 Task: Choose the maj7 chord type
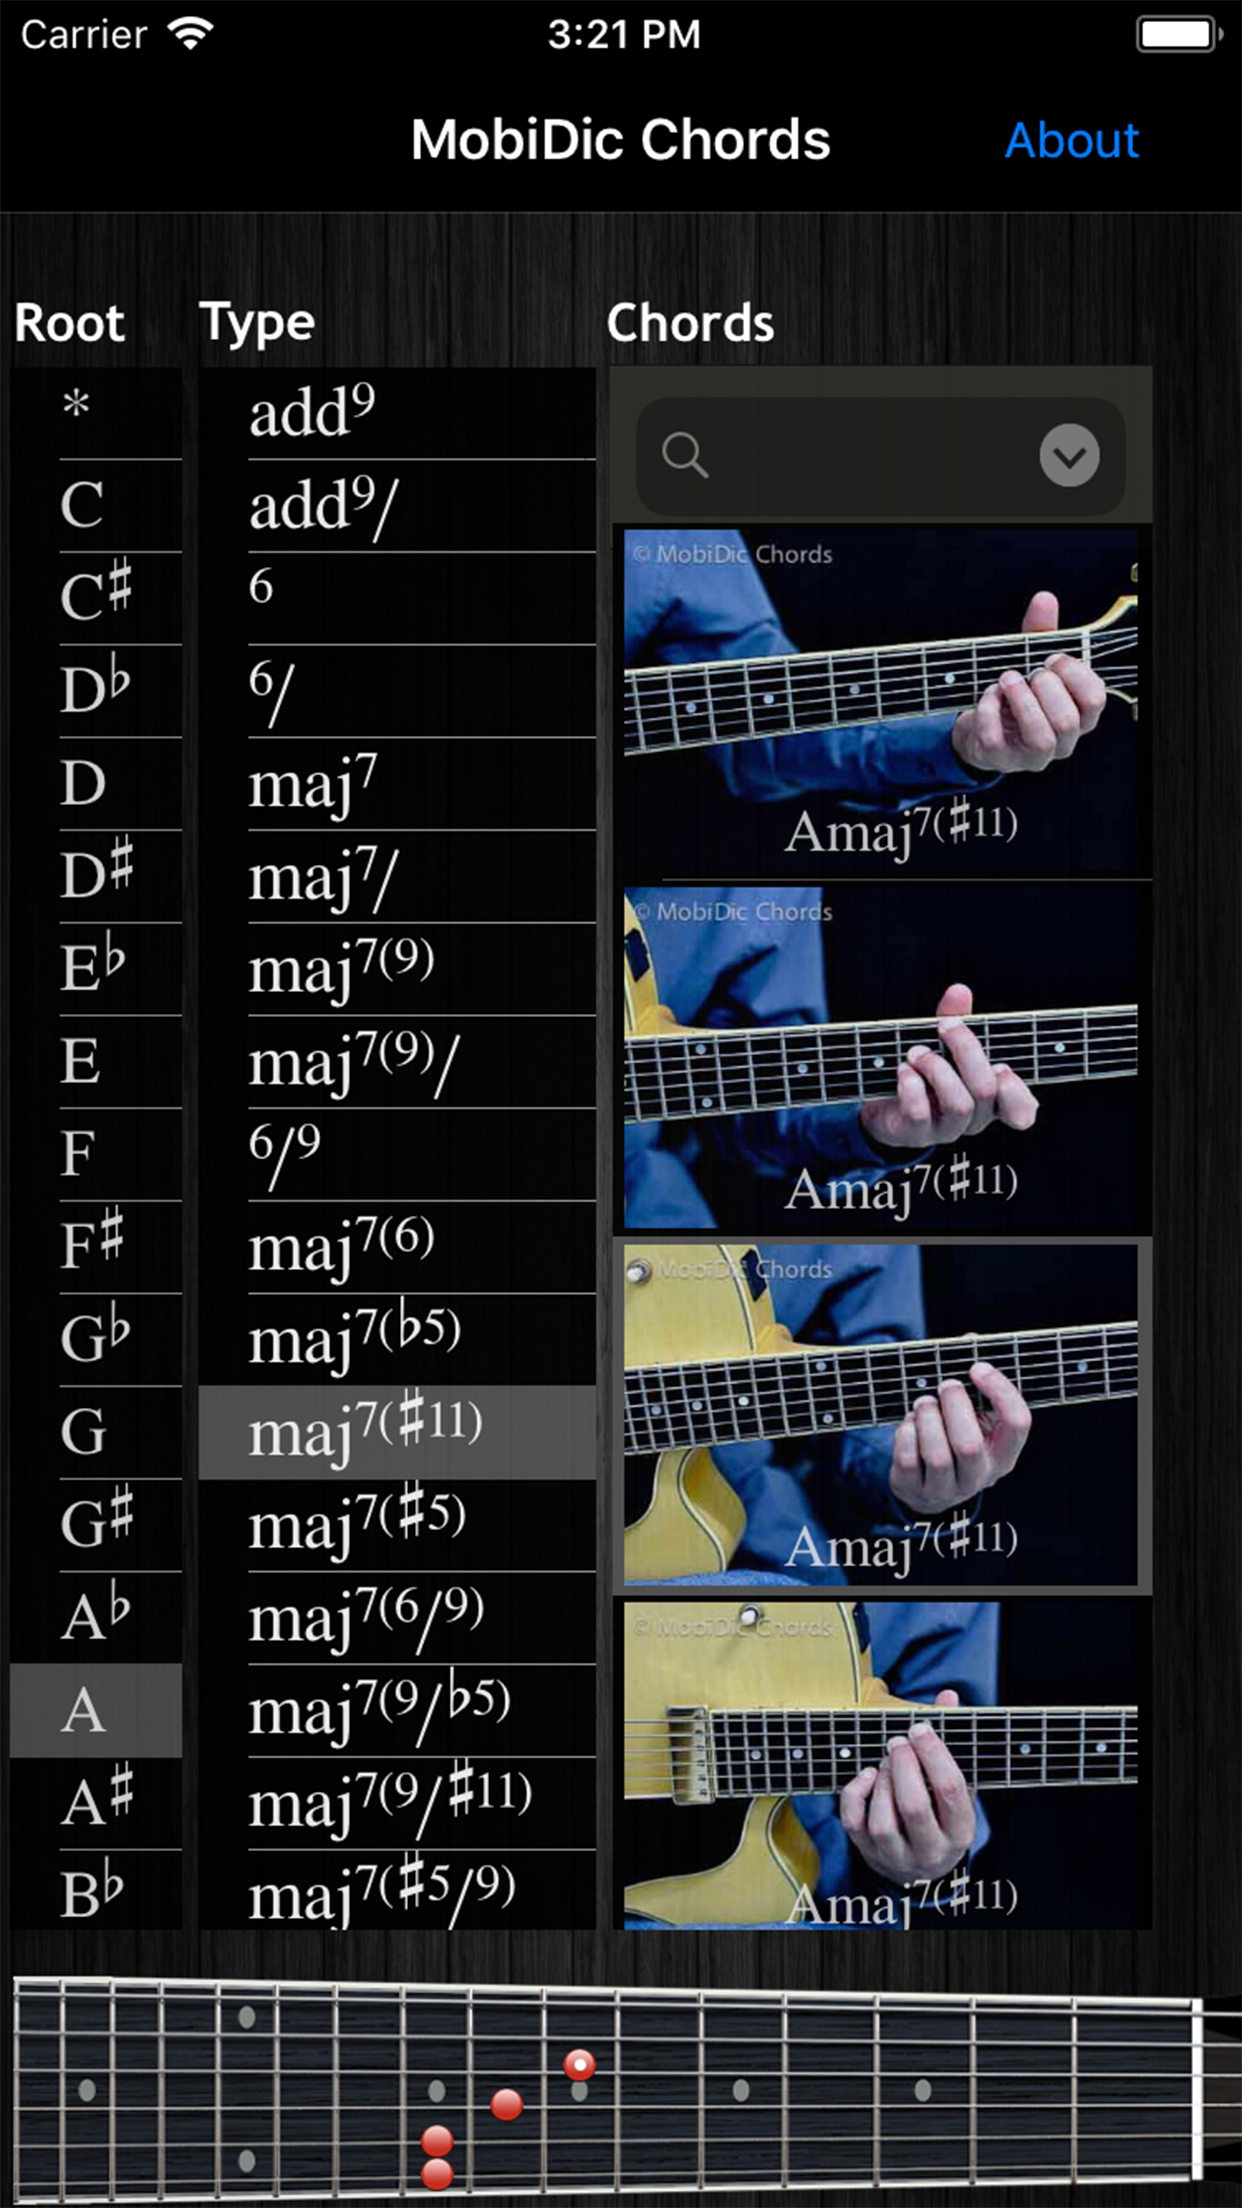point(397,784)
